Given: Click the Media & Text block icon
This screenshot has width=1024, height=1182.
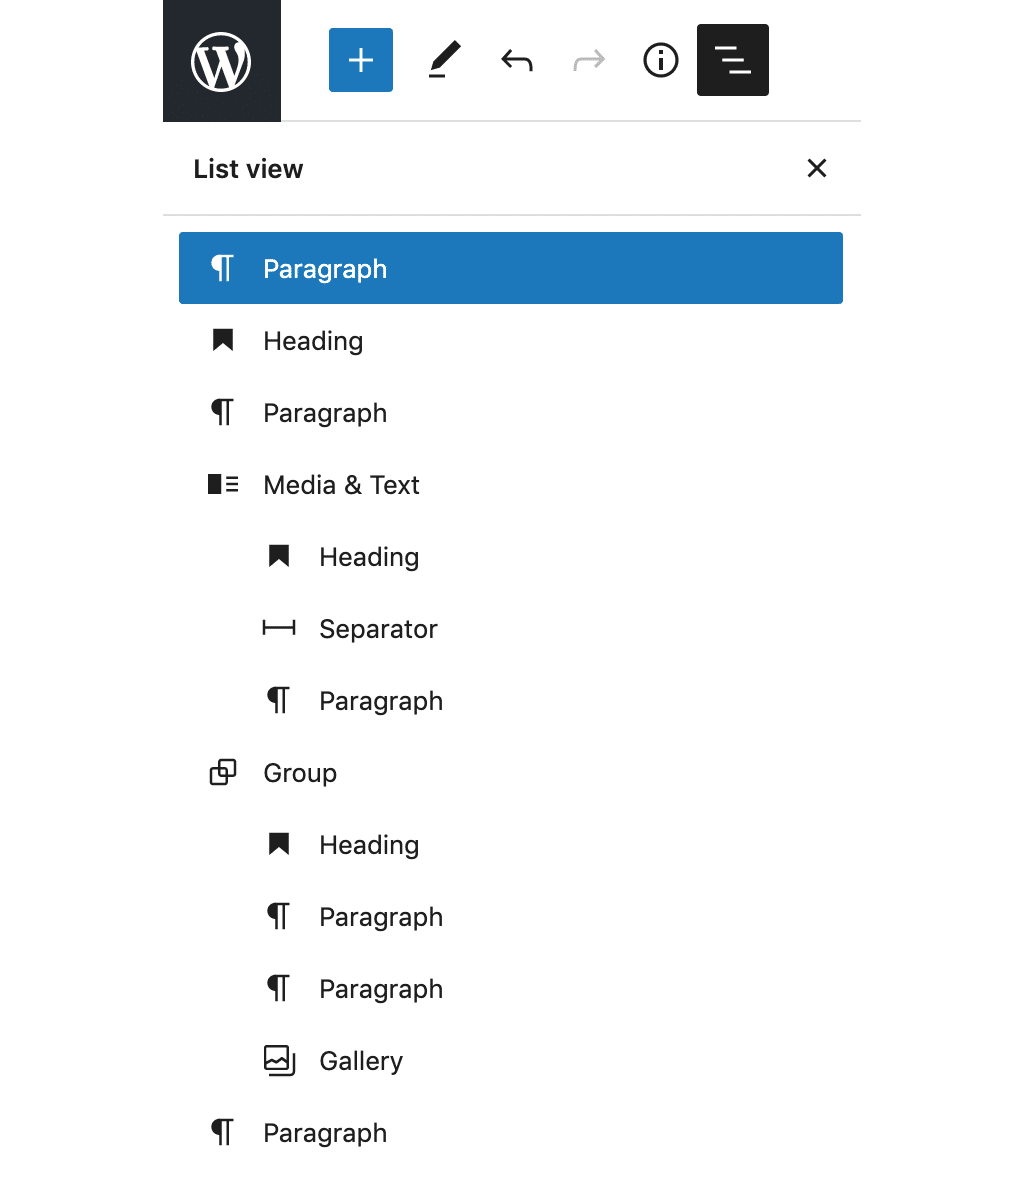Looking at the screenshot, I should click(x=222, y=484).
